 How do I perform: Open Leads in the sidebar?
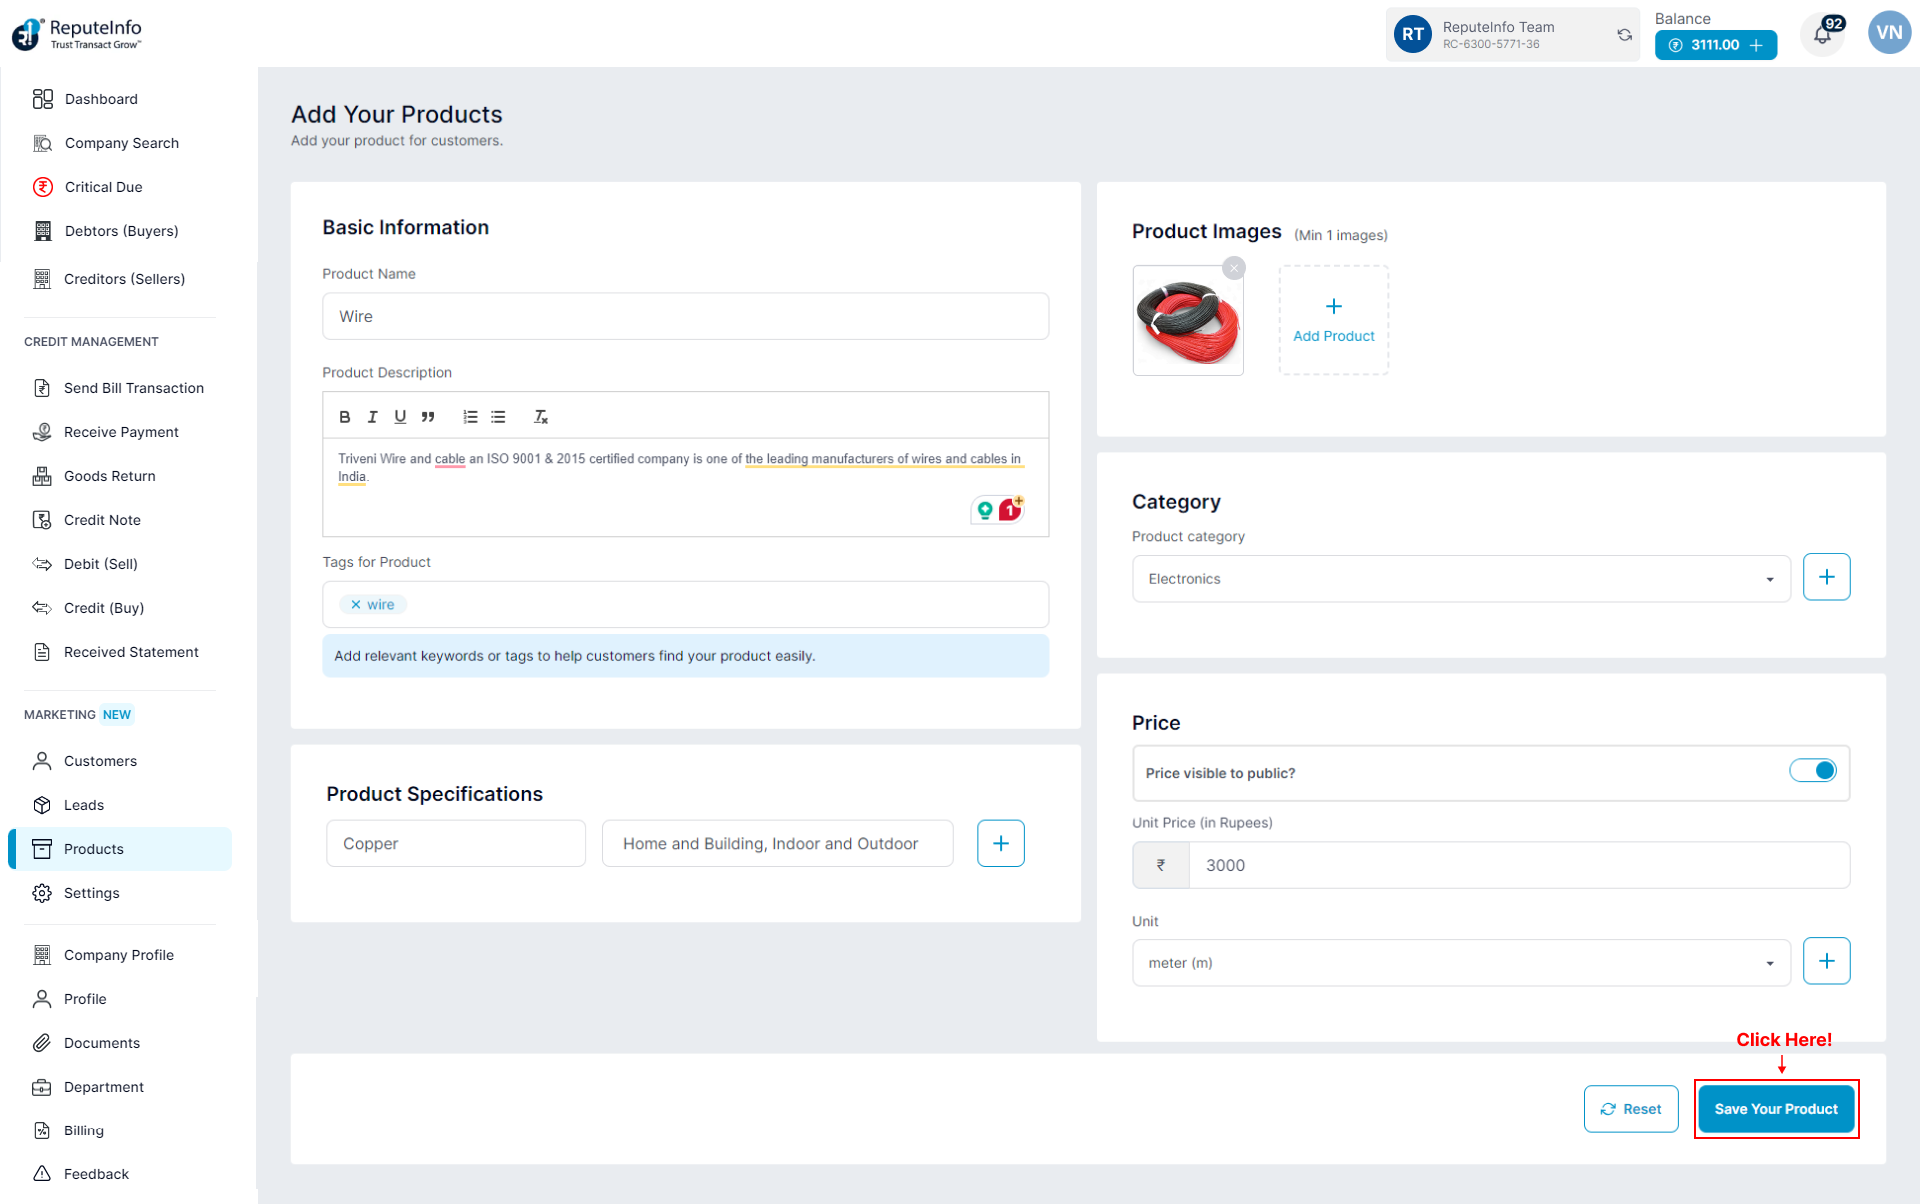tap(84, 805)
